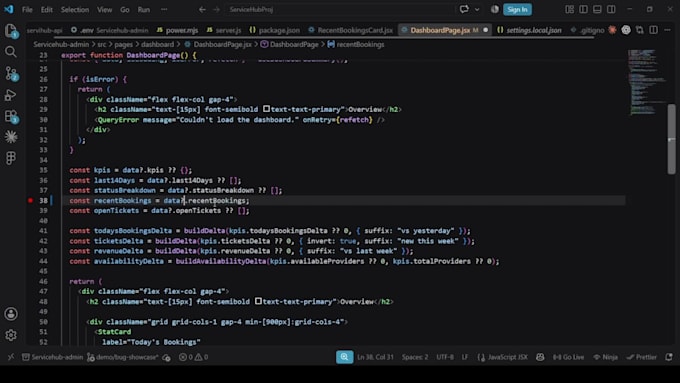Remove the breakpoint on line 38
Viewport: 680px width, 383px height.
point(30,200)
